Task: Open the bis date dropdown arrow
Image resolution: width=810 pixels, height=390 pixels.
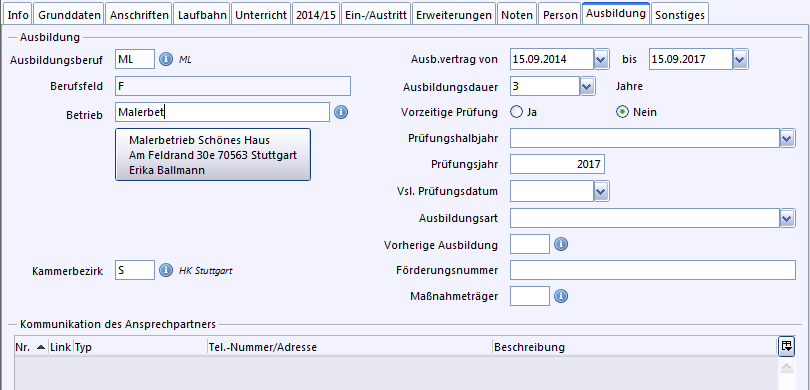Action: point(740,59)
